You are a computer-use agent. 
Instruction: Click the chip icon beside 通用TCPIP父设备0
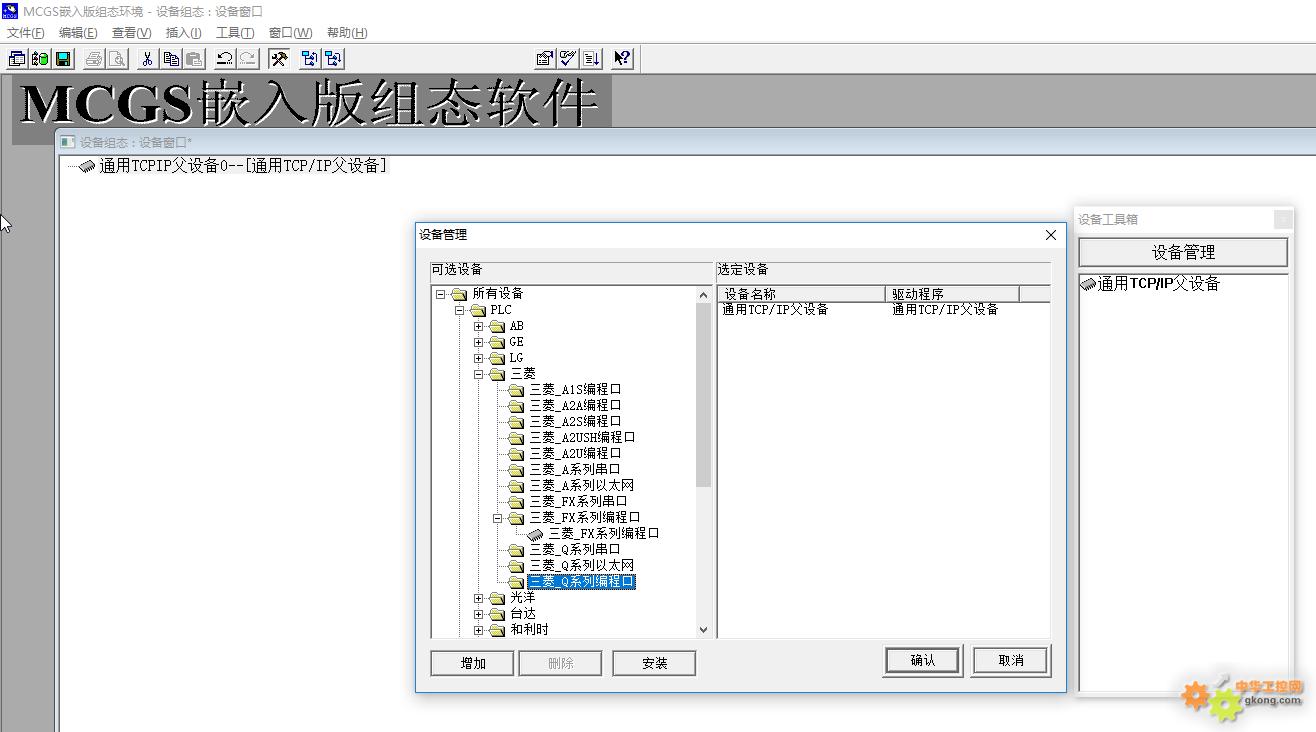(88, 166)
